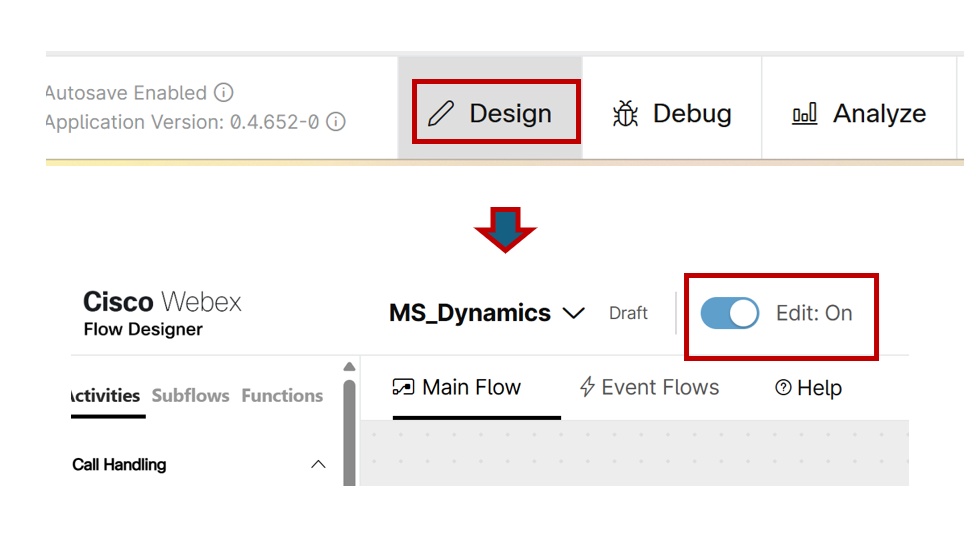Click the lightning bolt Event Flows icon
This screenshot has height=536, width=976.
[x=588, y=387]
